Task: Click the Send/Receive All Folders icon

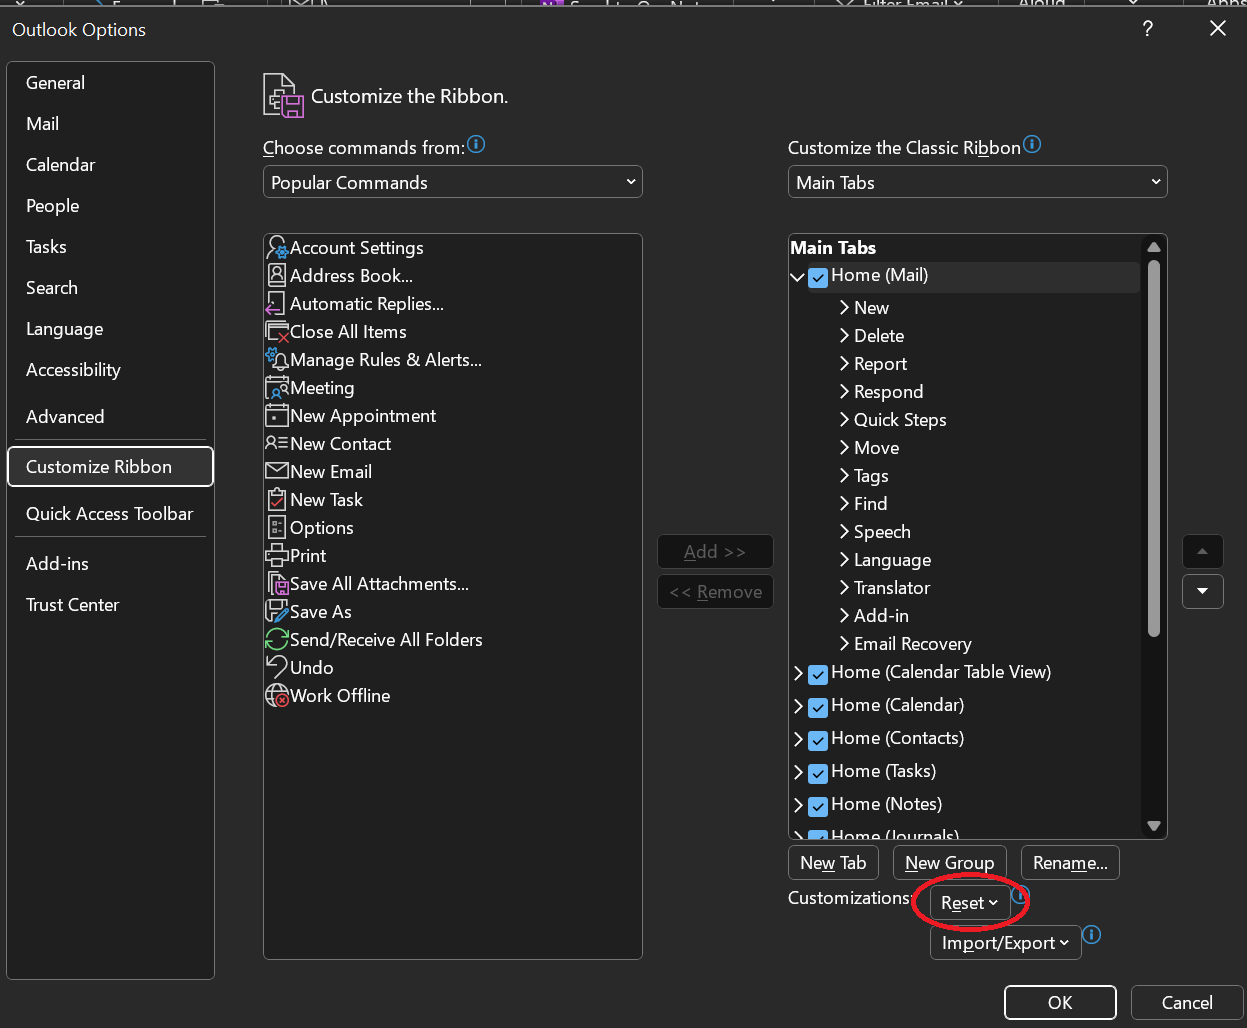Action: (277, 640)
